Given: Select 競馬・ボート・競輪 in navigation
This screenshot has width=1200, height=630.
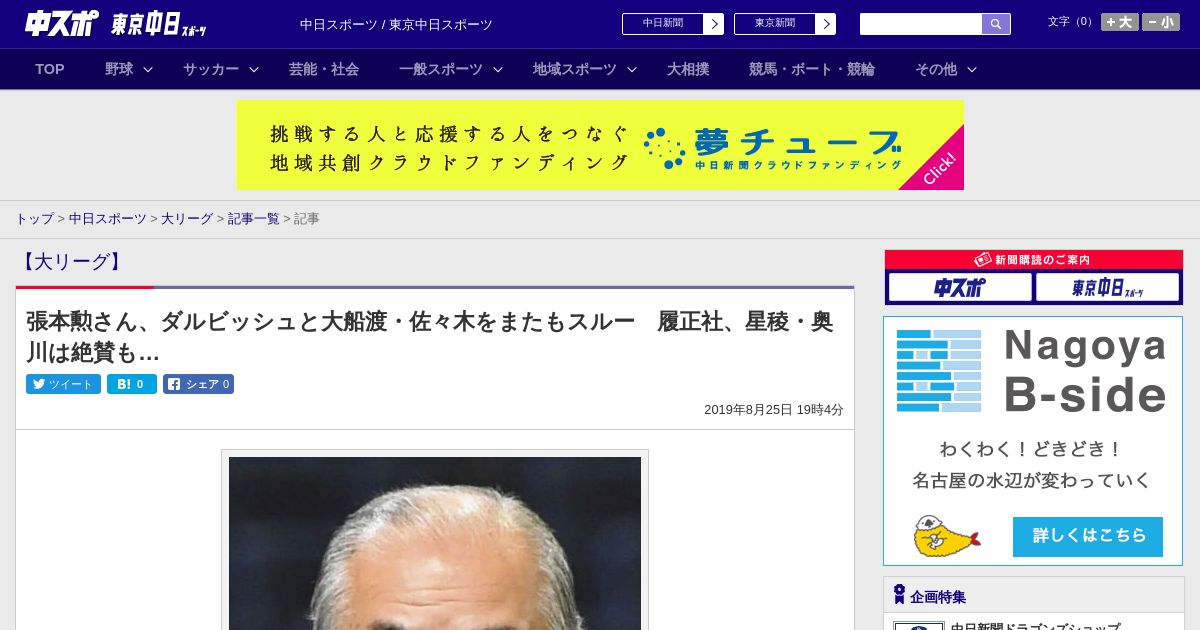Looking at the screenshot, I should pyautogui.click(x=812, y=69).
